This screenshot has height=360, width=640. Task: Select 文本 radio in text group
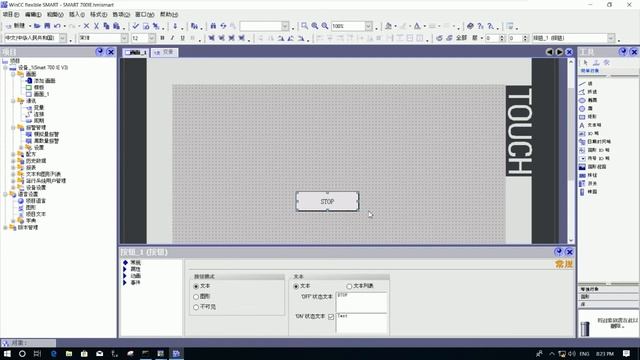coord(296,286)
